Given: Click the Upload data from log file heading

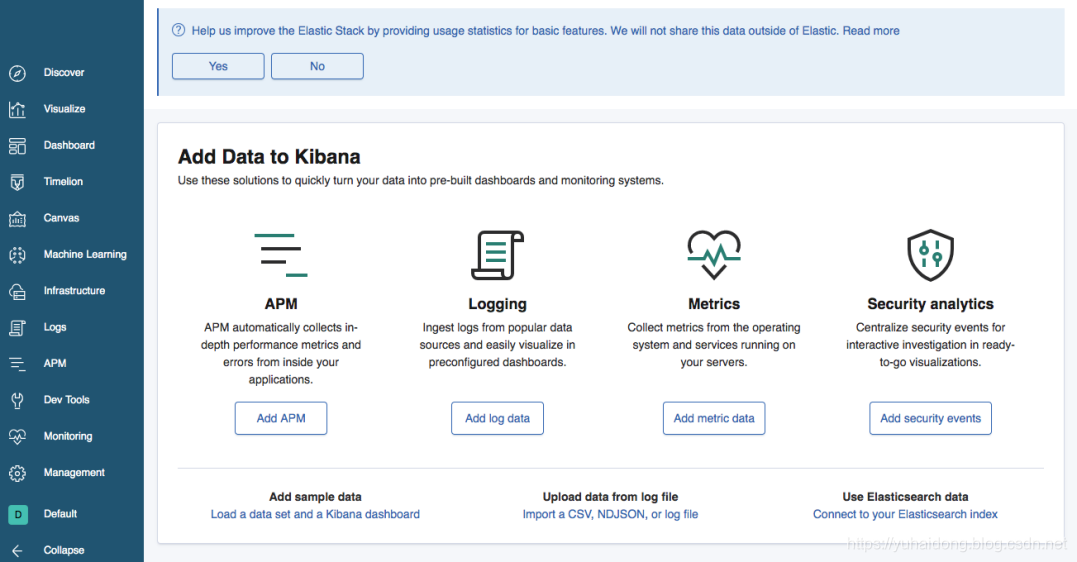Looking at the screenshot, I should (x=610, y=497).
